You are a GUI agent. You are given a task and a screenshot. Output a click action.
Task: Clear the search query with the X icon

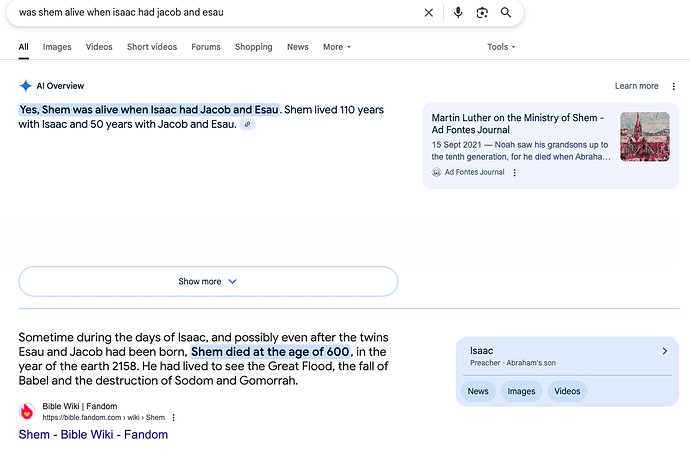click(x=429, y=13)
